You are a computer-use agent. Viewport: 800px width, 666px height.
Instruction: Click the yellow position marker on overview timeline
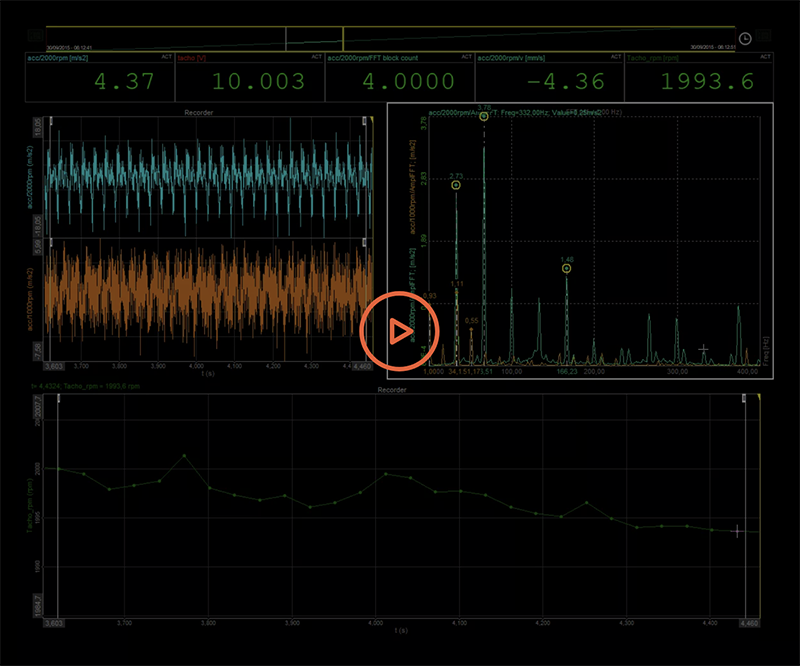click(x=343, y=38)
